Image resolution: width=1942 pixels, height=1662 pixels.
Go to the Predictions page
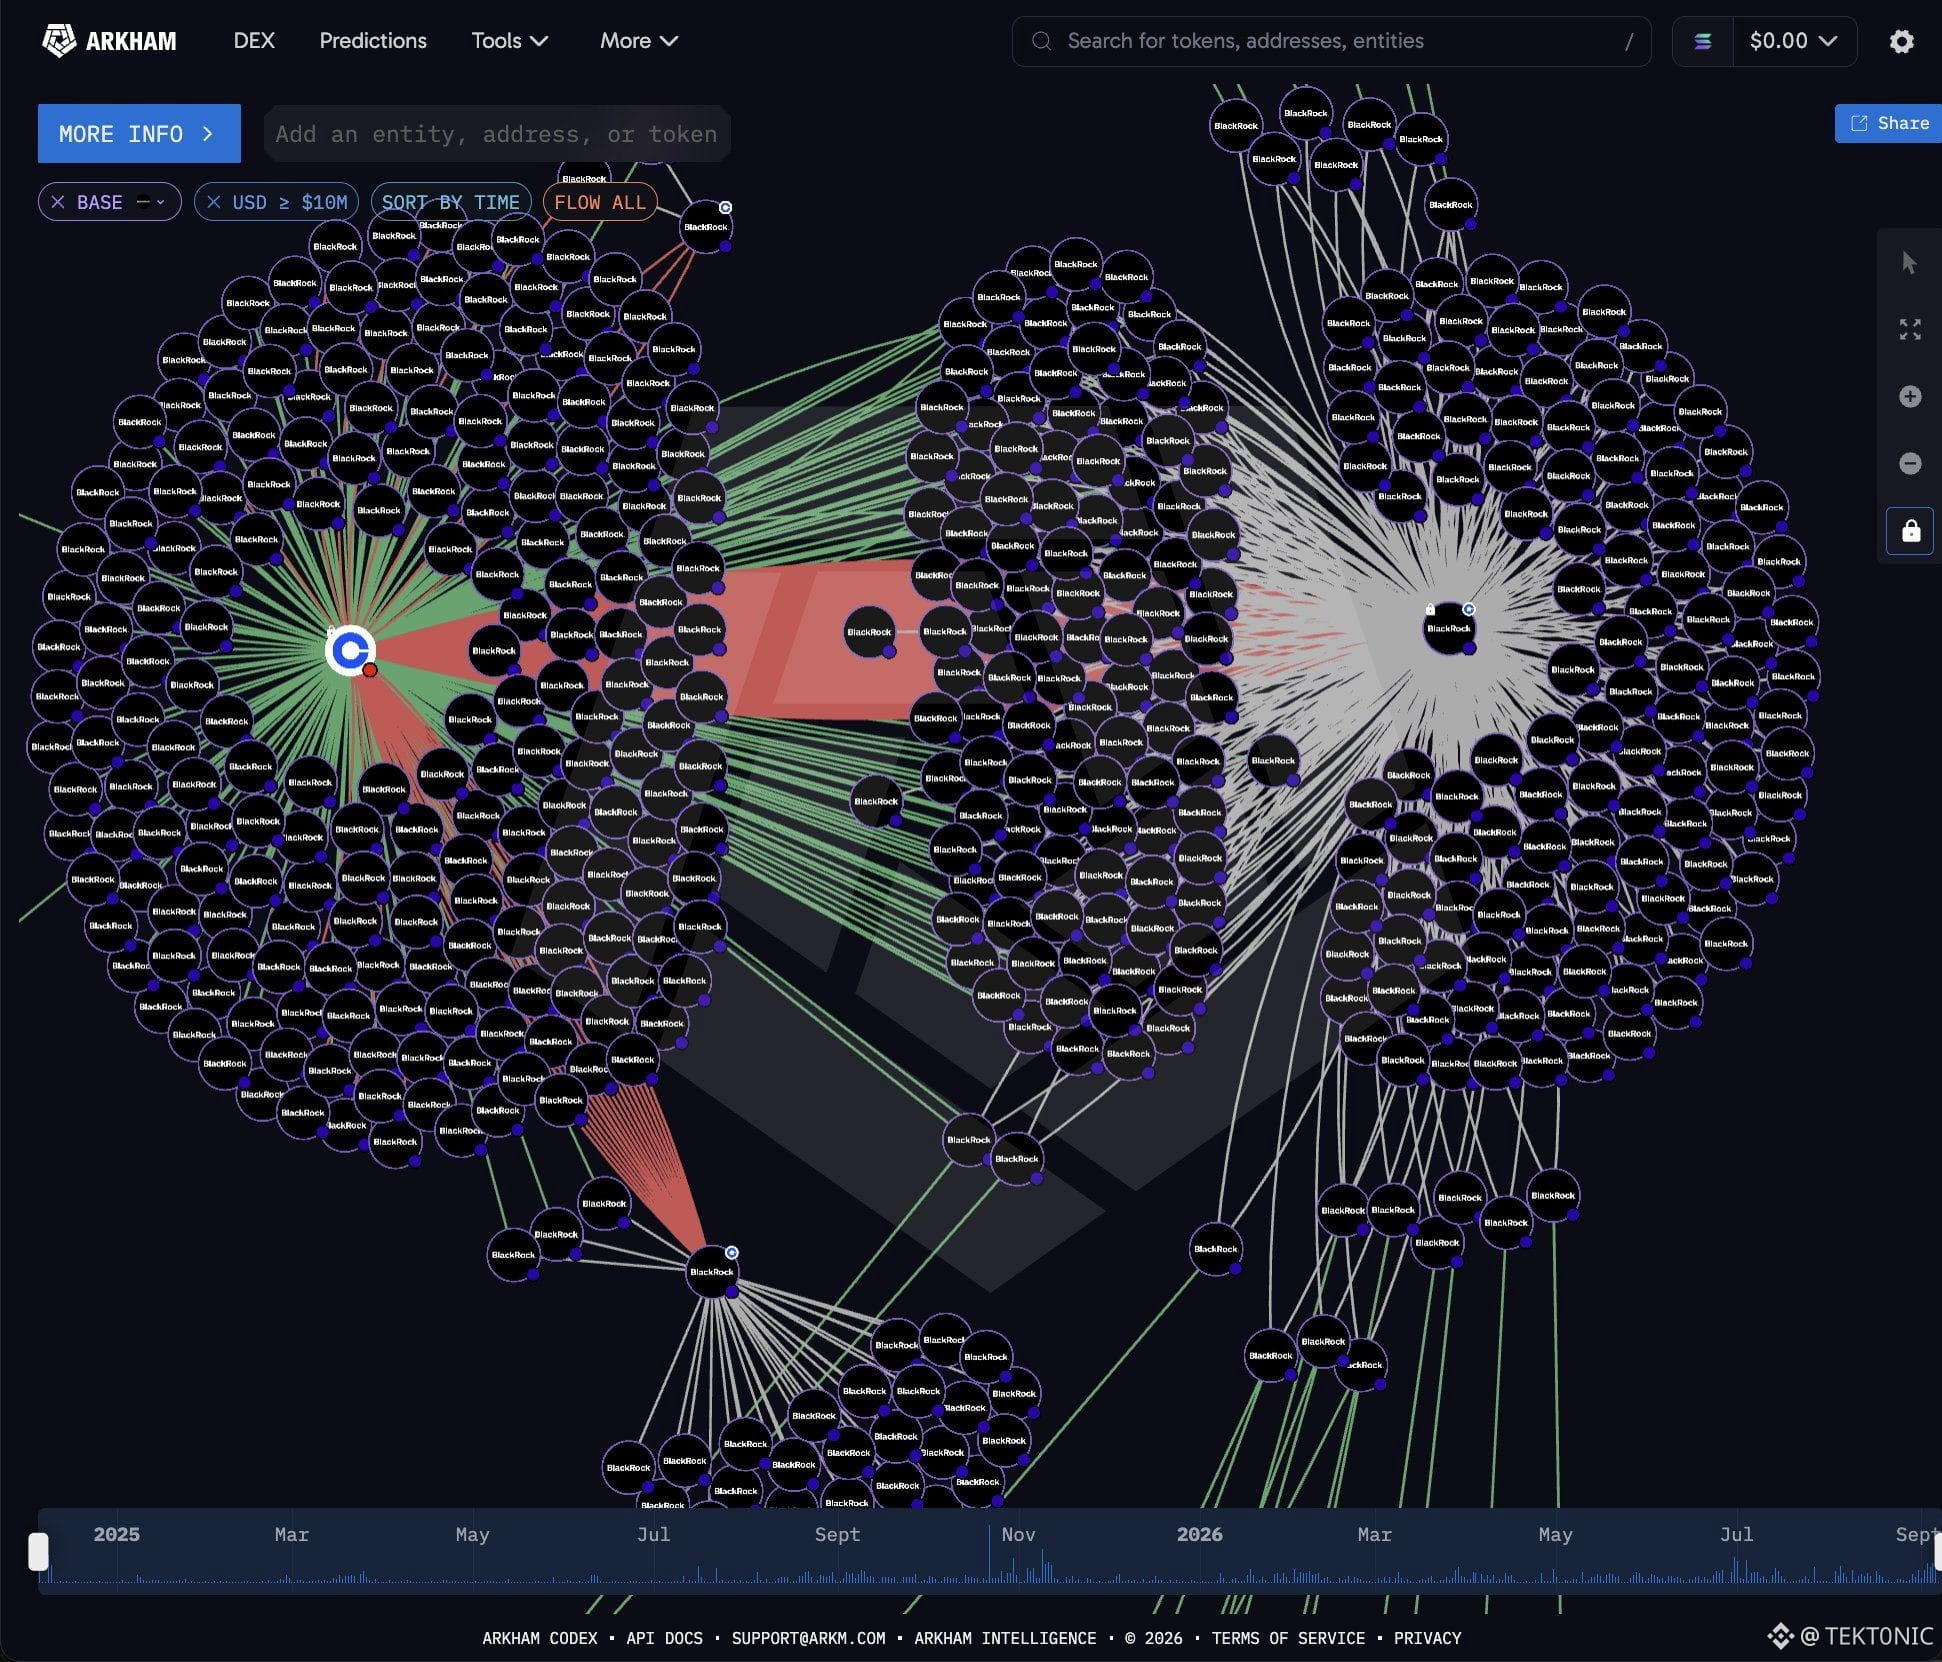(373, 41)
